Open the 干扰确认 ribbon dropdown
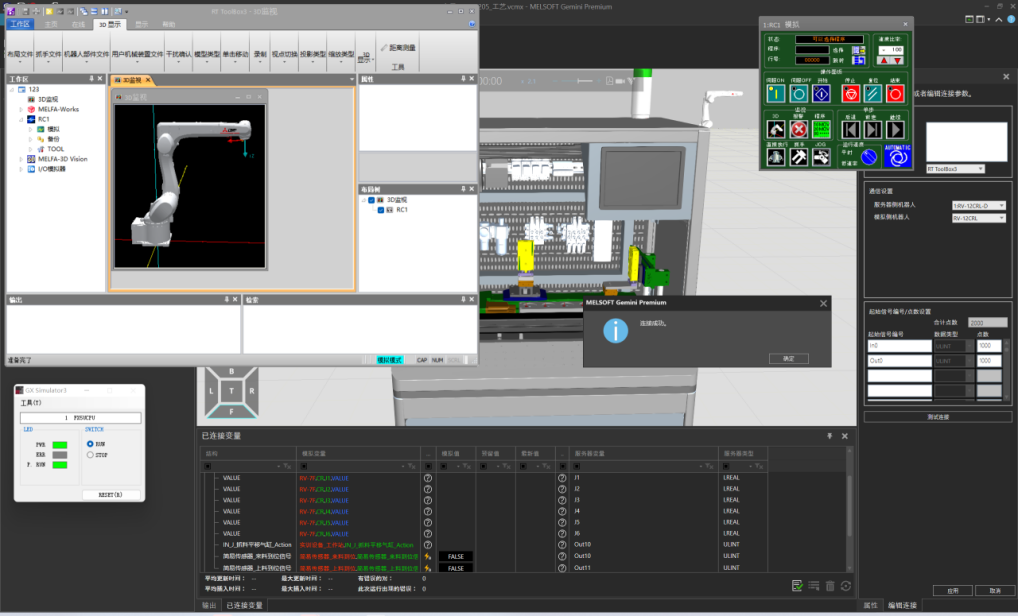The width and height of the screenshot is (1019, 616). click(x=178, y=55)
